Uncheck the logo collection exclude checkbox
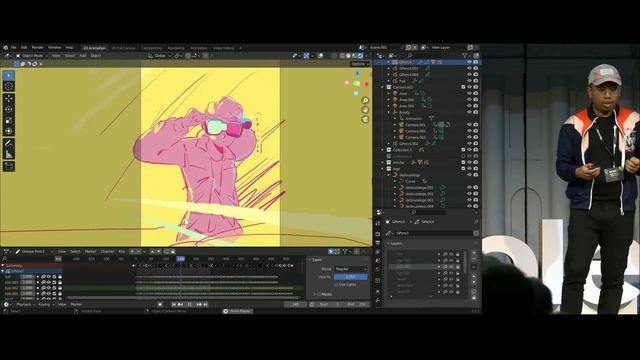This screenshot has width=640, height=360. click(463, 169)
